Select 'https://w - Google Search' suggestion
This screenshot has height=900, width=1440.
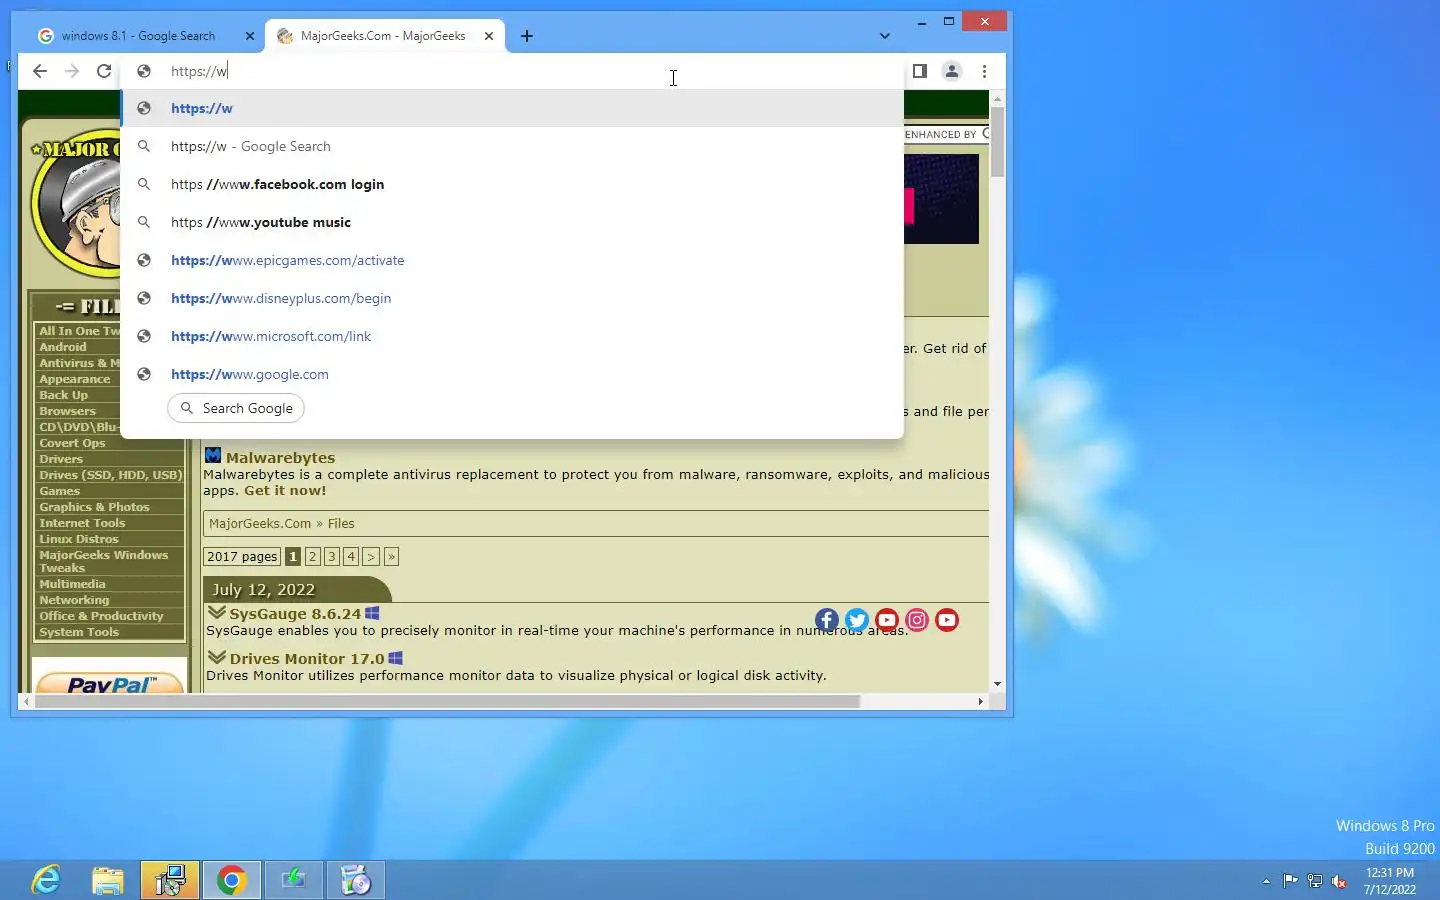(x=512, y=146)
